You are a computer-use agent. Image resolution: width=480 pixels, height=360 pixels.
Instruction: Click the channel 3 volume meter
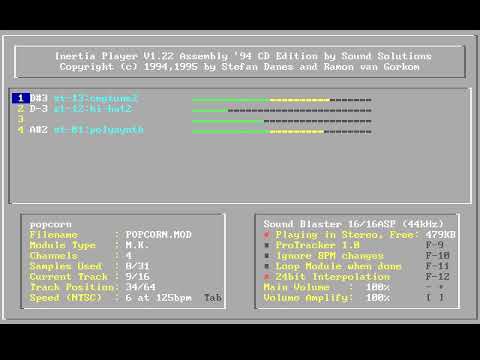point(282,121)
